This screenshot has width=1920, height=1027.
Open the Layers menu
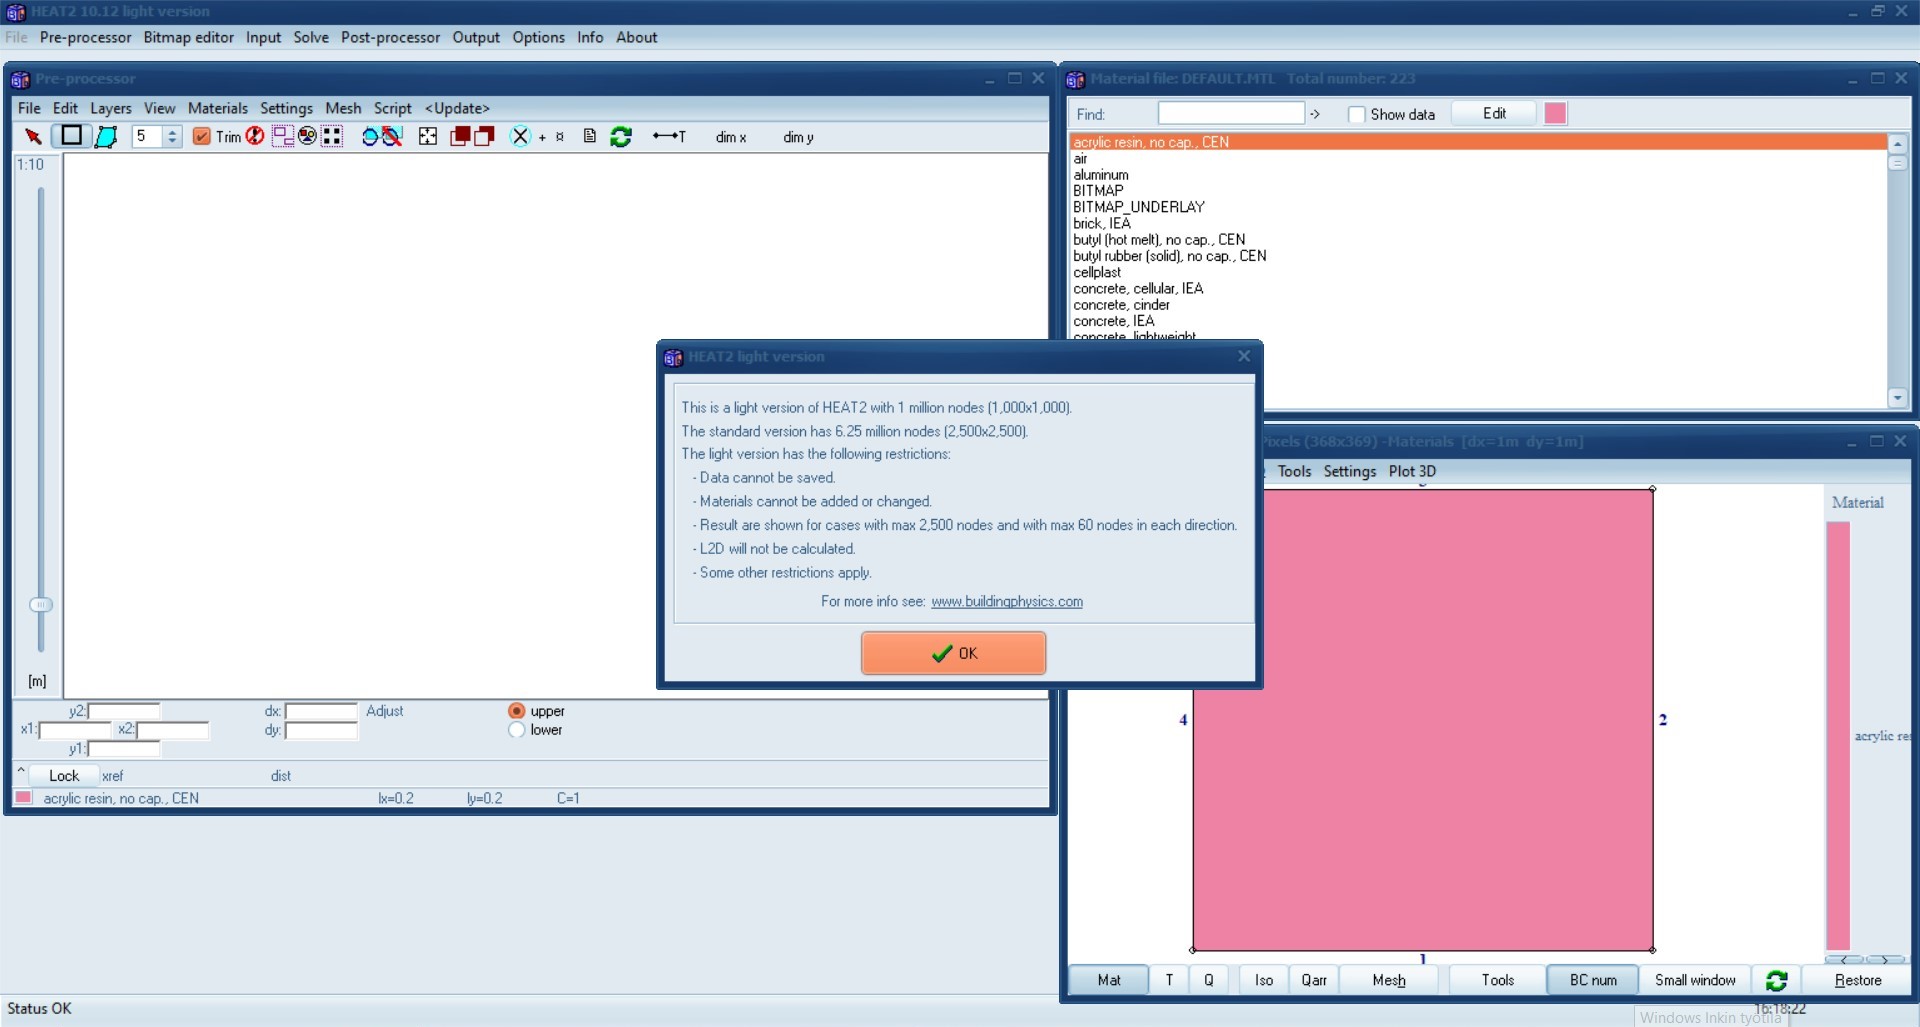[x=111, y=109]
